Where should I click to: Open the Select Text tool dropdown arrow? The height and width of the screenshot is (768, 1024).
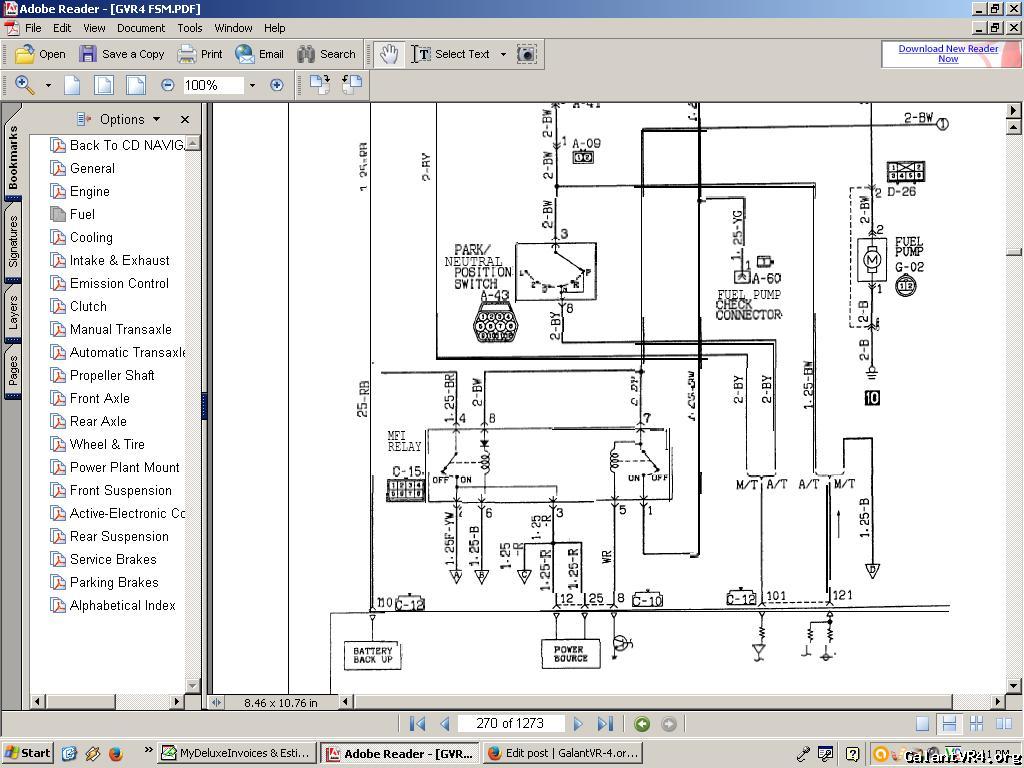(x=503, y=54)
